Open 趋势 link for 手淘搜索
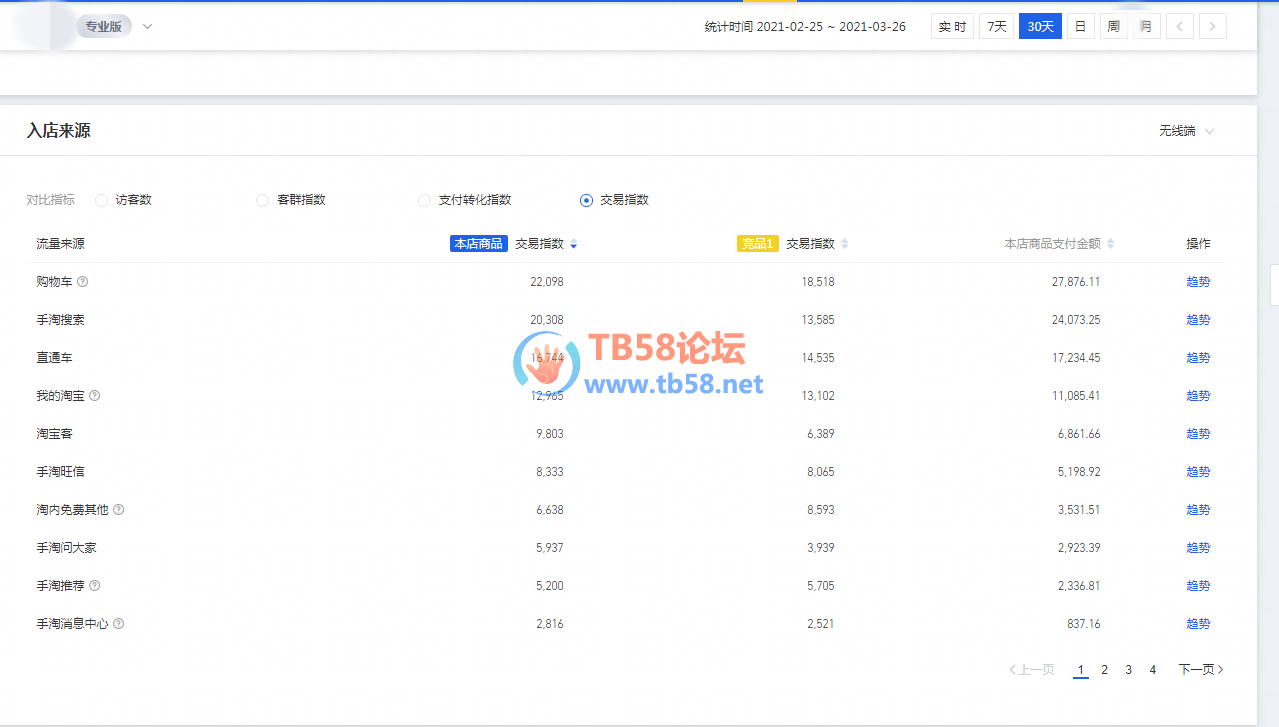The width and height of the screenshot is (1279, 727). [x=1198, y=320]
